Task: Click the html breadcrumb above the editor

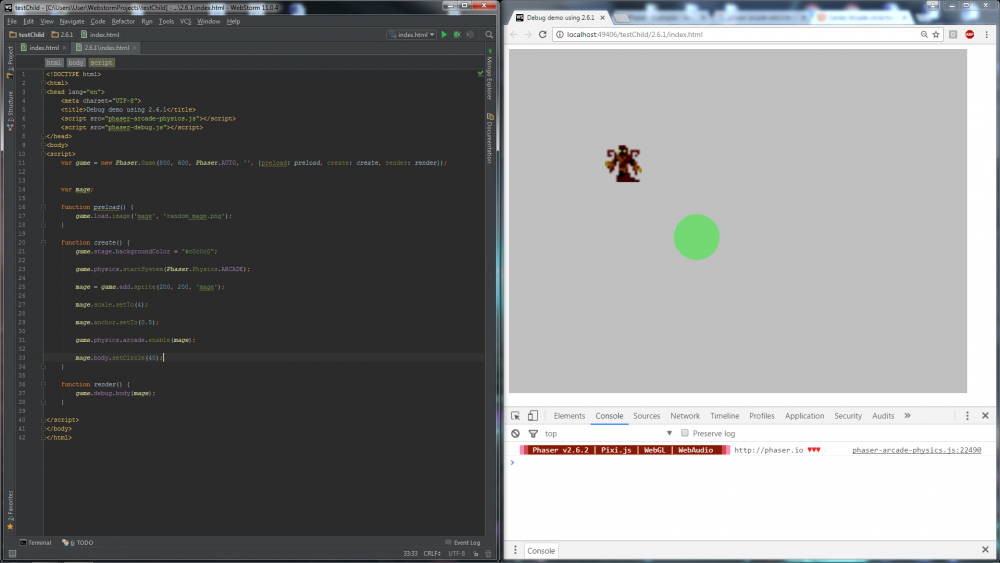Action: (54, 62)
